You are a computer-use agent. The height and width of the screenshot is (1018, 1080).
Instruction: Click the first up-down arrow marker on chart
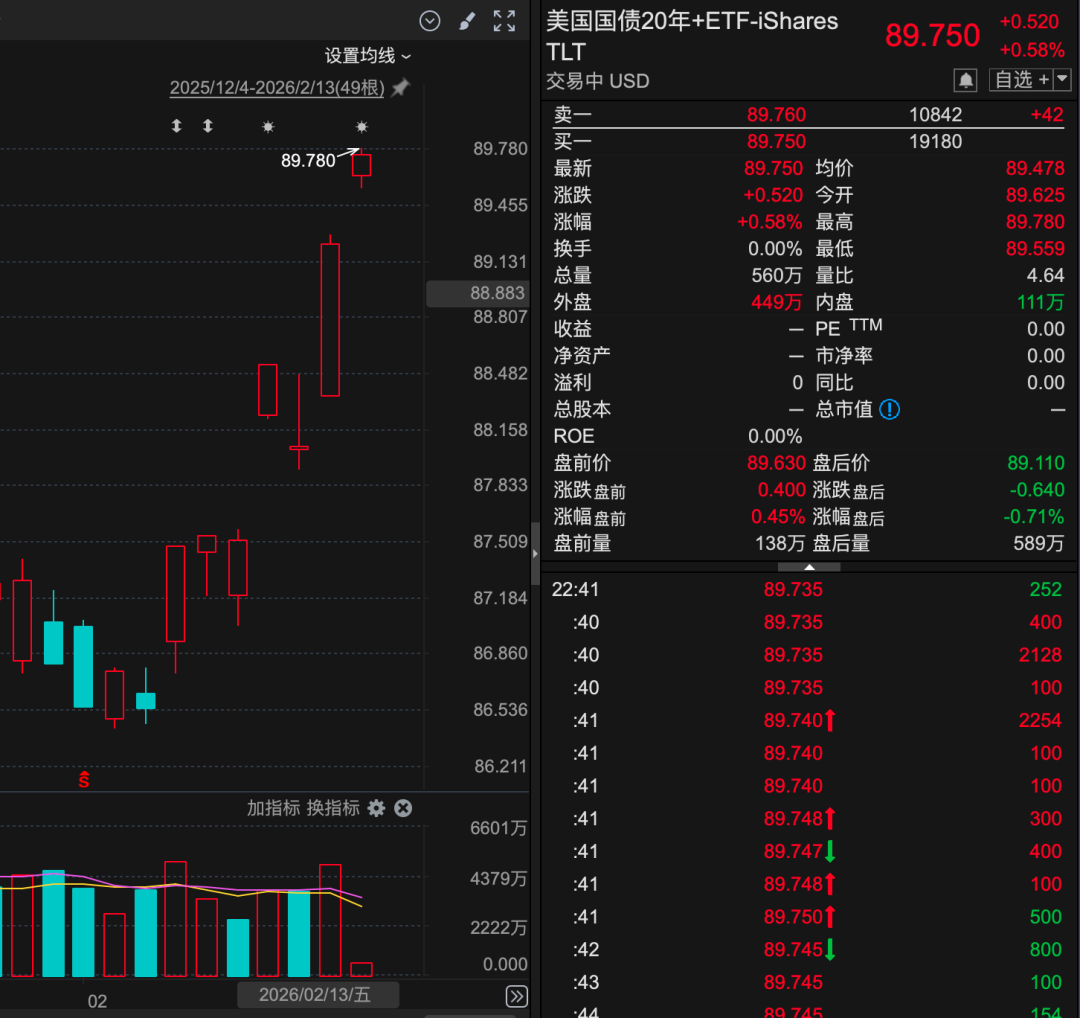click(176, 126)
